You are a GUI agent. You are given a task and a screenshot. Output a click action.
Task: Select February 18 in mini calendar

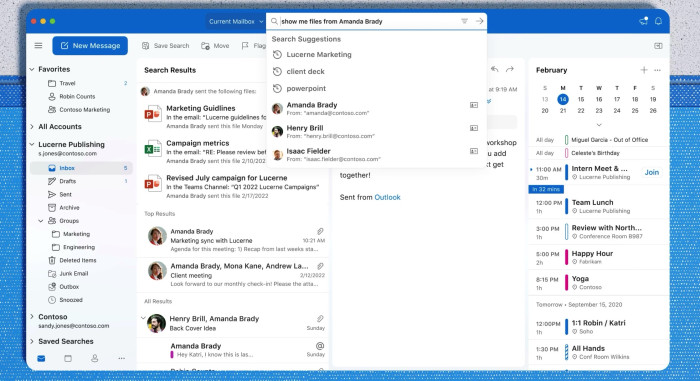pos(634,99)
